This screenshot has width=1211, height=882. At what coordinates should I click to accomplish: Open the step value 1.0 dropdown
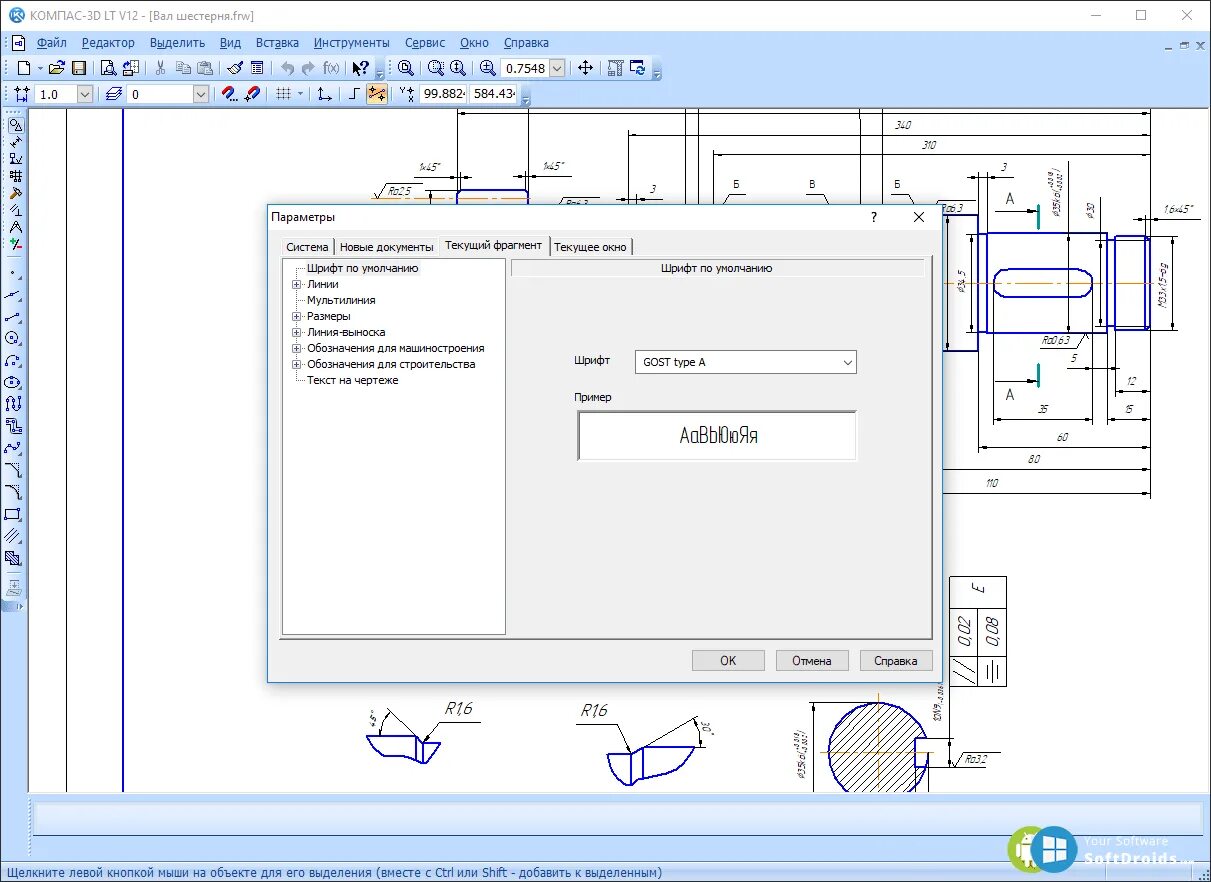pos(85,94)
